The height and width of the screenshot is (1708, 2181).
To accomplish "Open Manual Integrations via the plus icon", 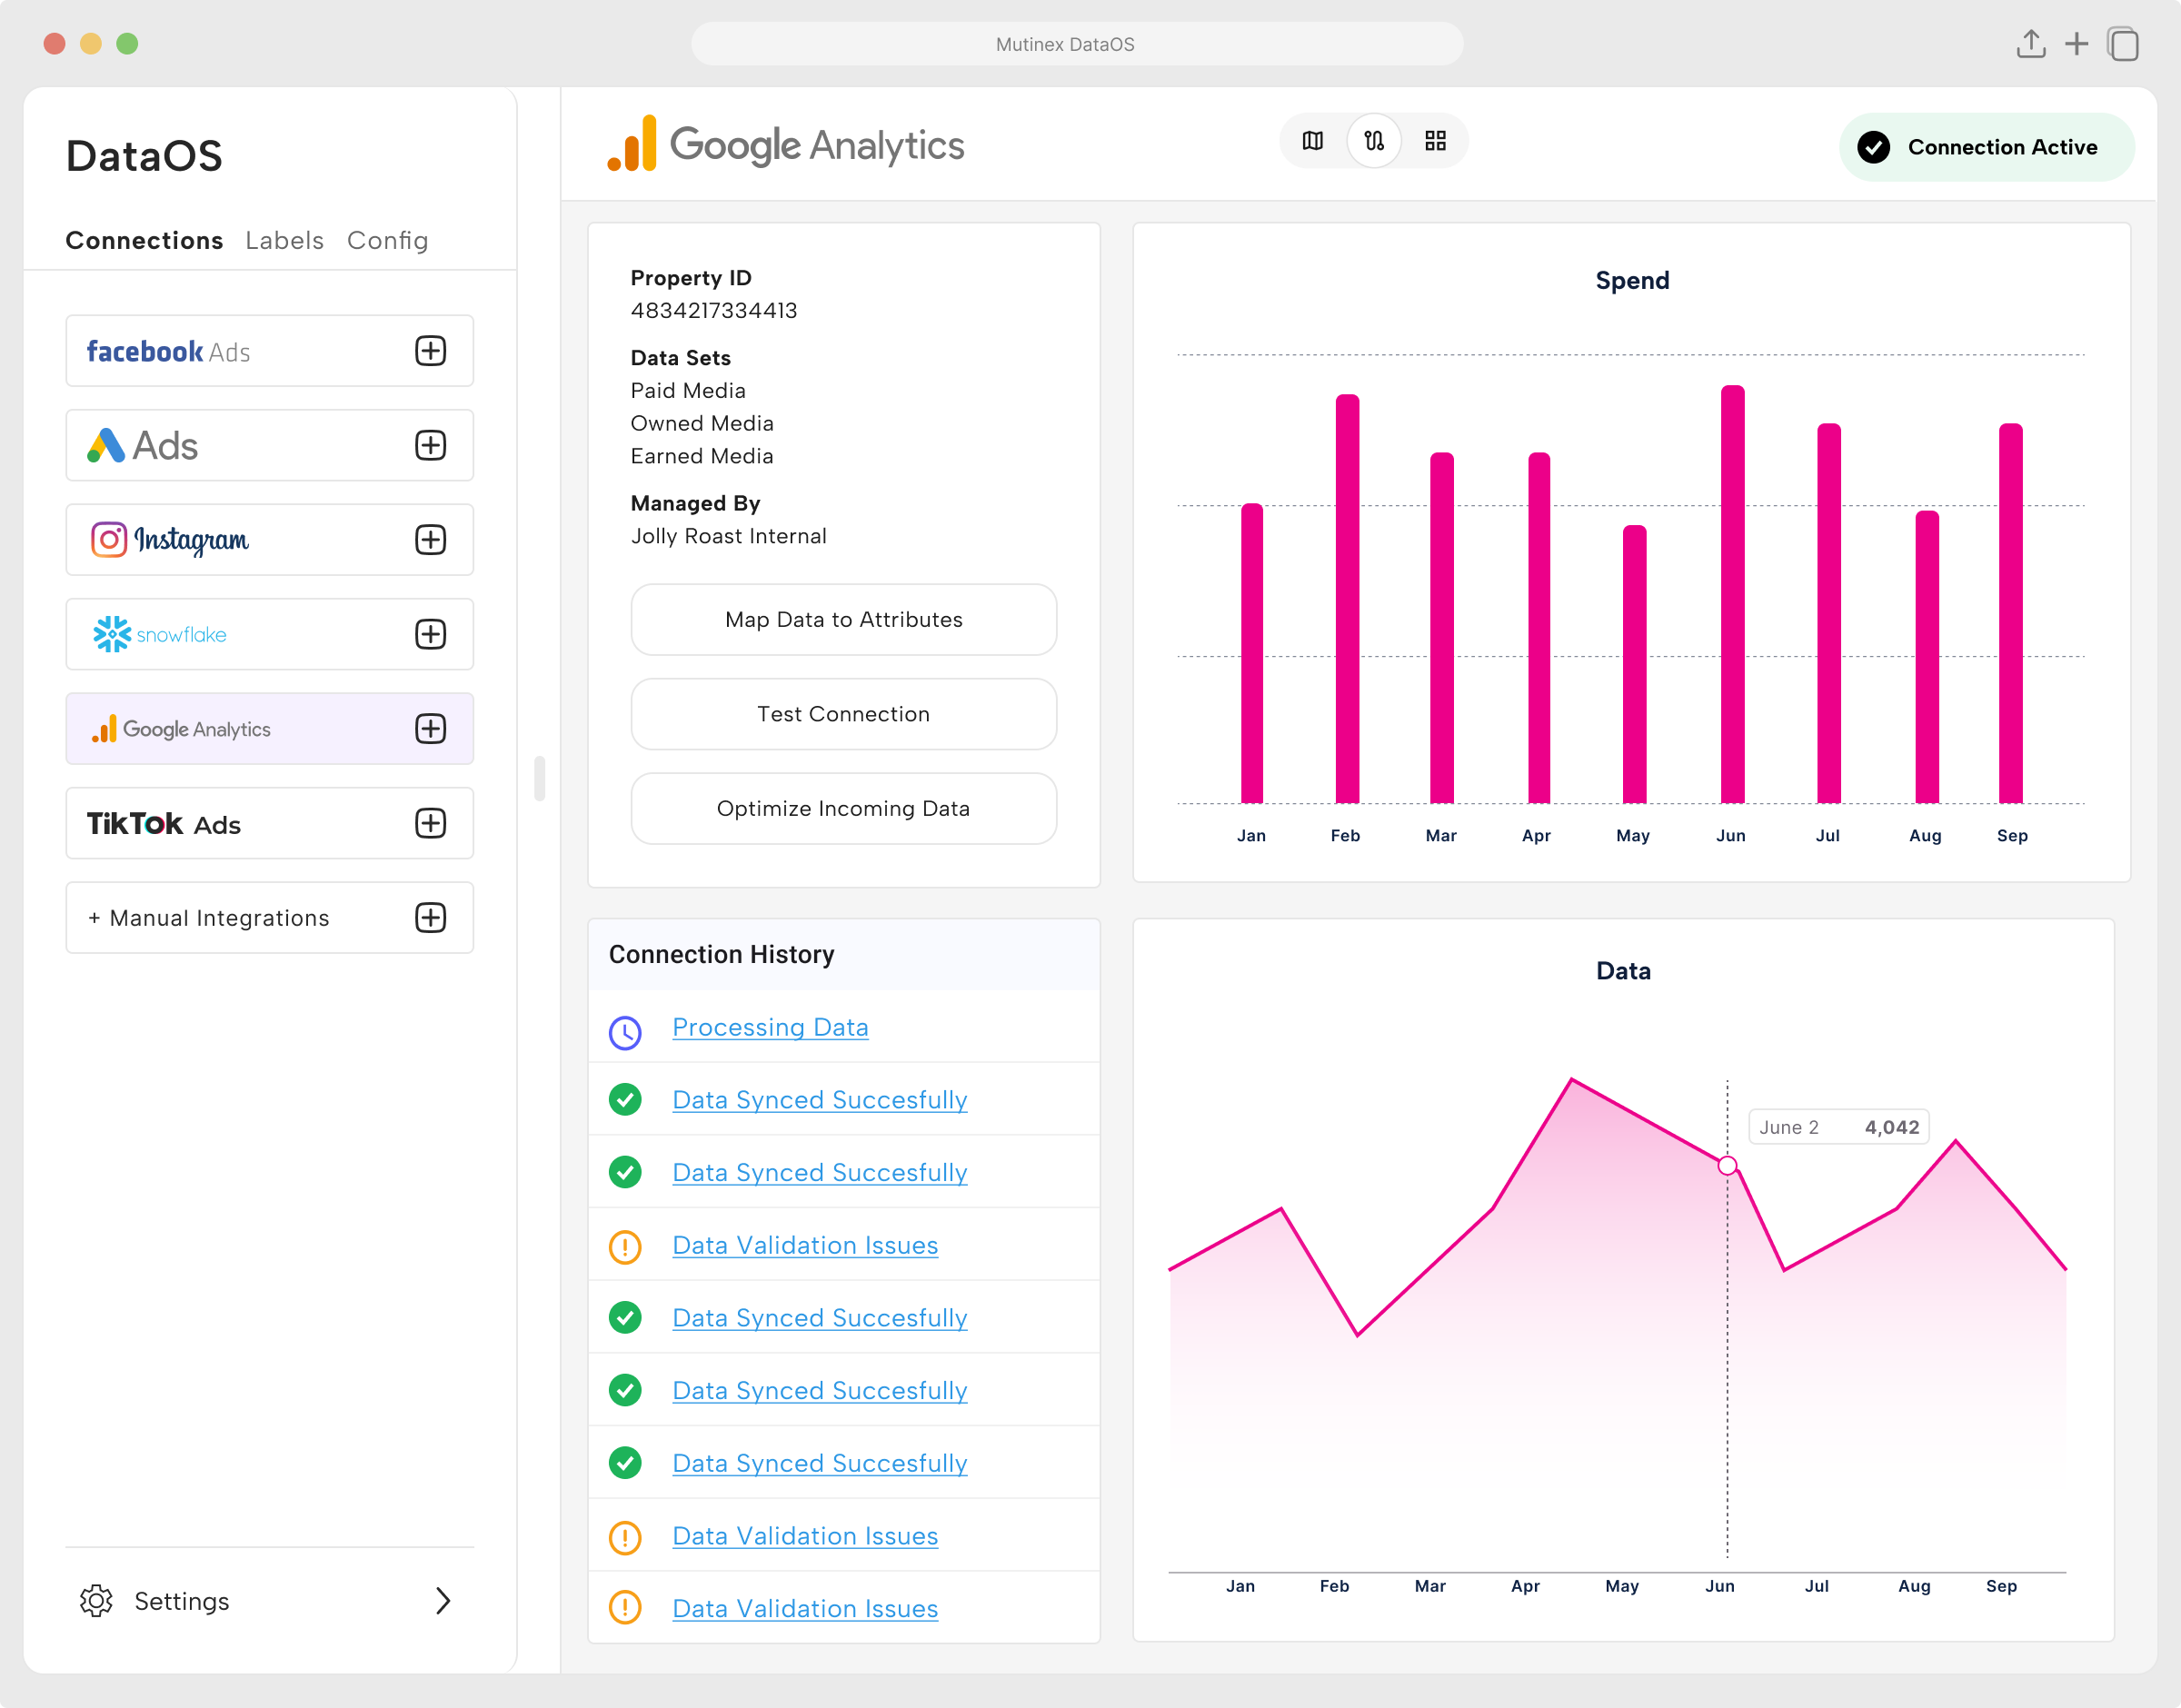I will (430, 917).
